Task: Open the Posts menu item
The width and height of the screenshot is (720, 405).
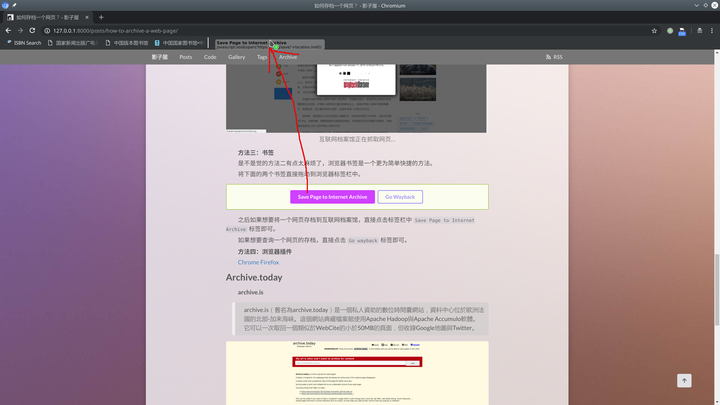Action: (x=186, y=57)
